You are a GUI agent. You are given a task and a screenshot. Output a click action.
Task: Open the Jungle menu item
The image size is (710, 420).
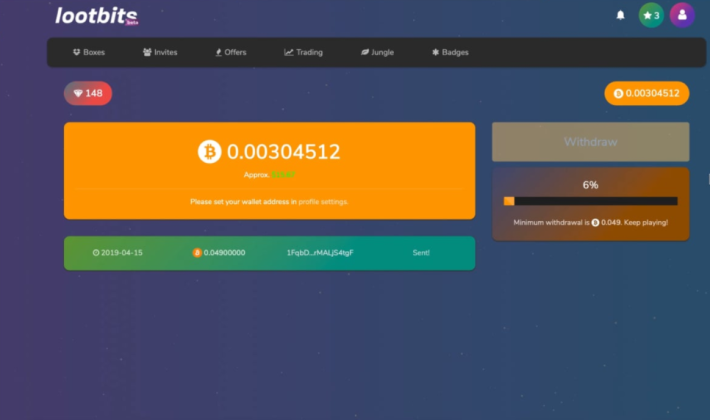[377, 52]
